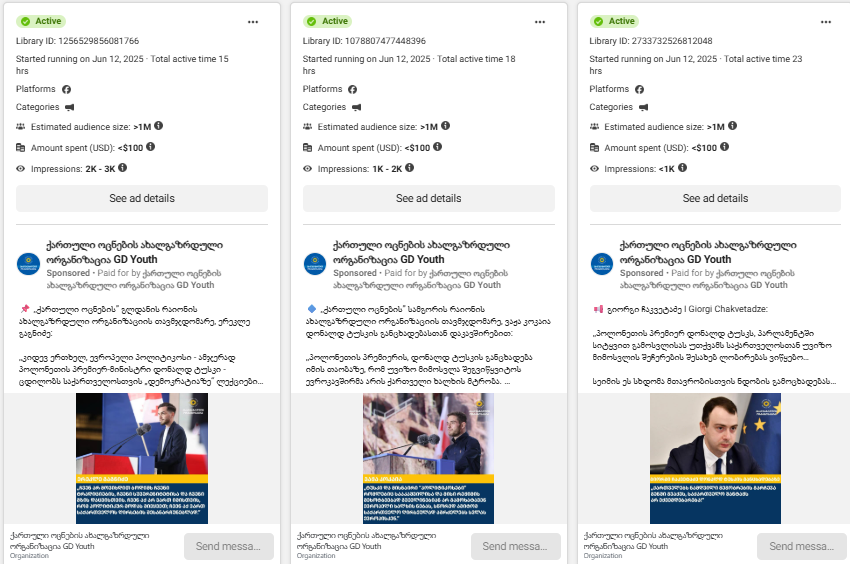Click Send message button on third ad
This screenshot has width=850, height=564.
pyautogui.click(x=802, y=546)
